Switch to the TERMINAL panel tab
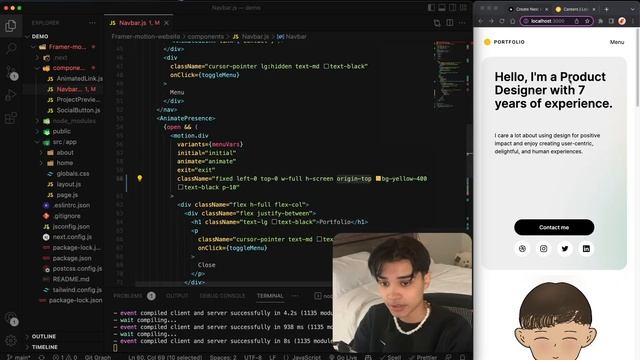 click(270, 296)
